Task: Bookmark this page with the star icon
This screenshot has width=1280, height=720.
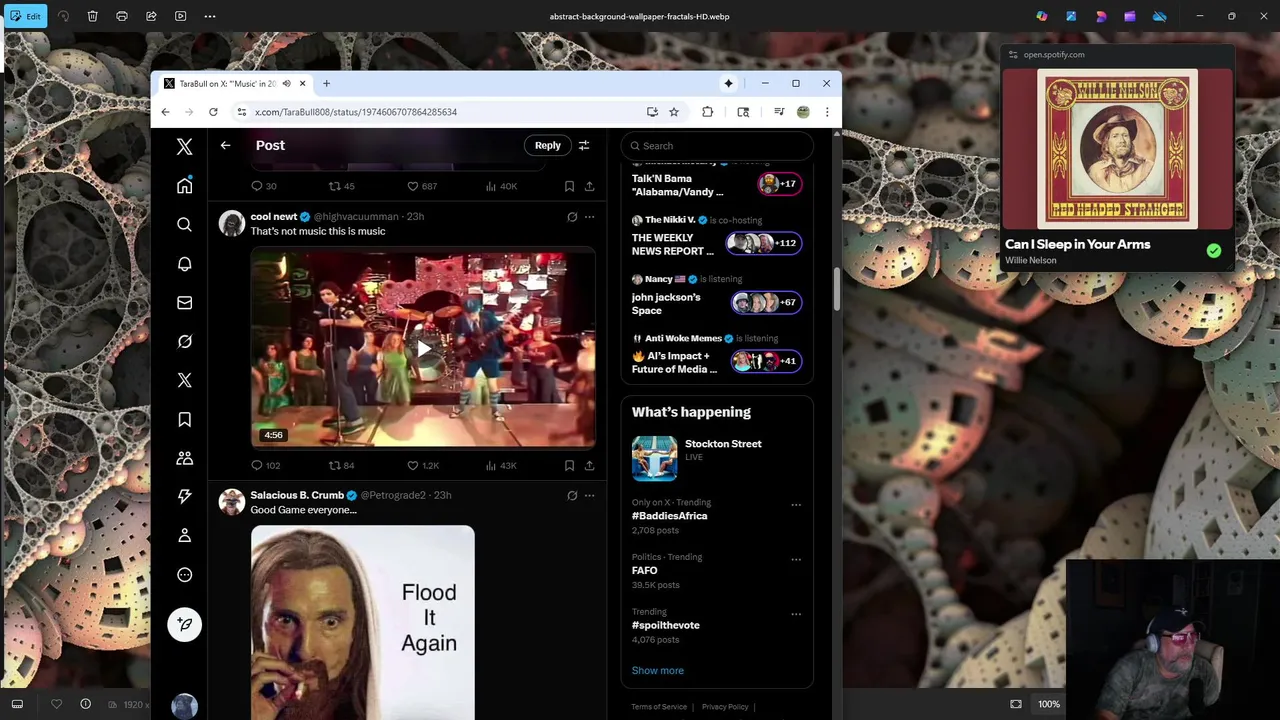Action: pos(674,112)
